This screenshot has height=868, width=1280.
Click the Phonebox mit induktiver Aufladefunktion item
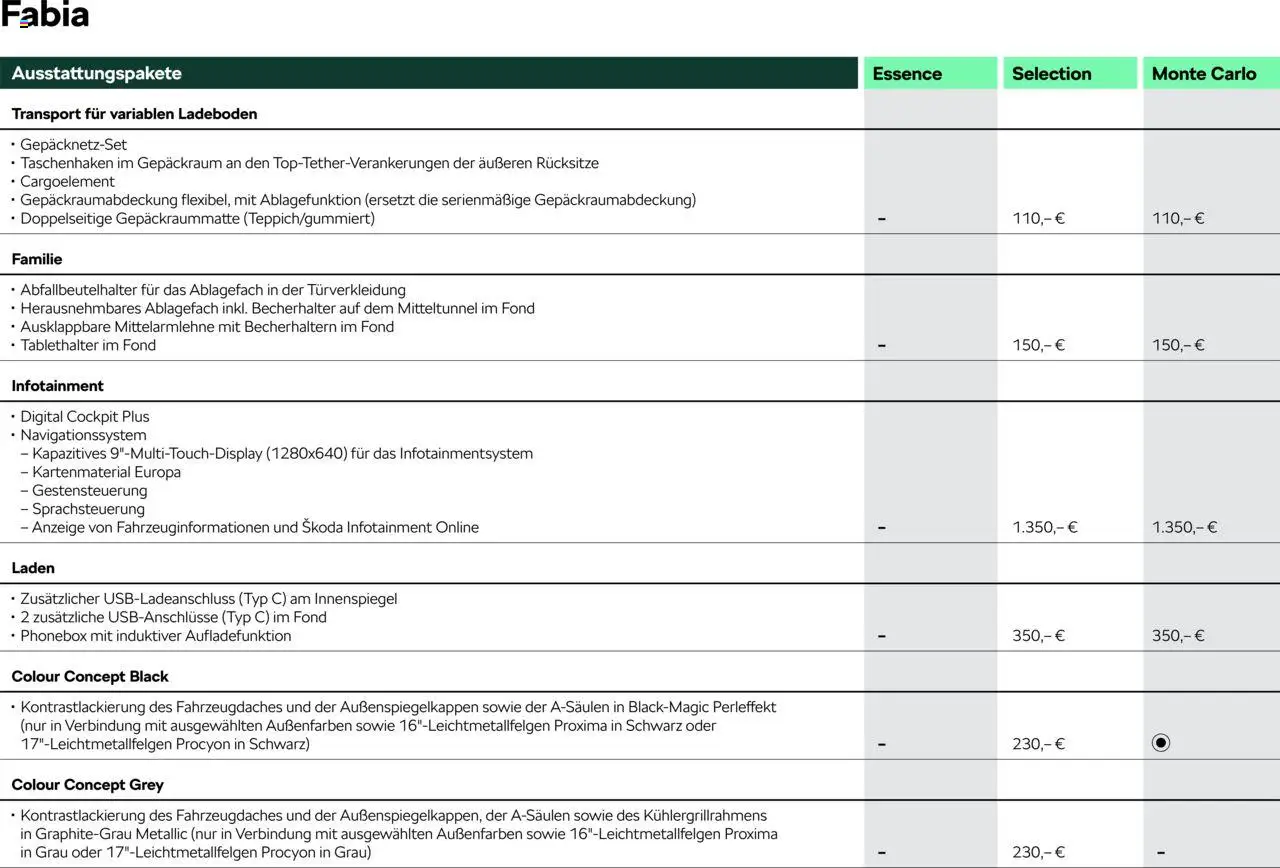point(156,636)
